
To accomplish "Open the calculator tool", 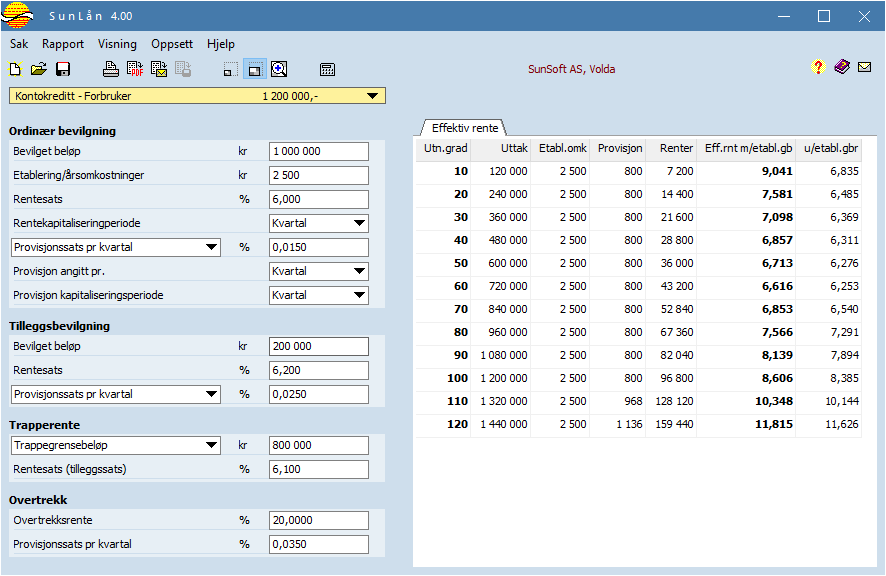I will 327,69.
